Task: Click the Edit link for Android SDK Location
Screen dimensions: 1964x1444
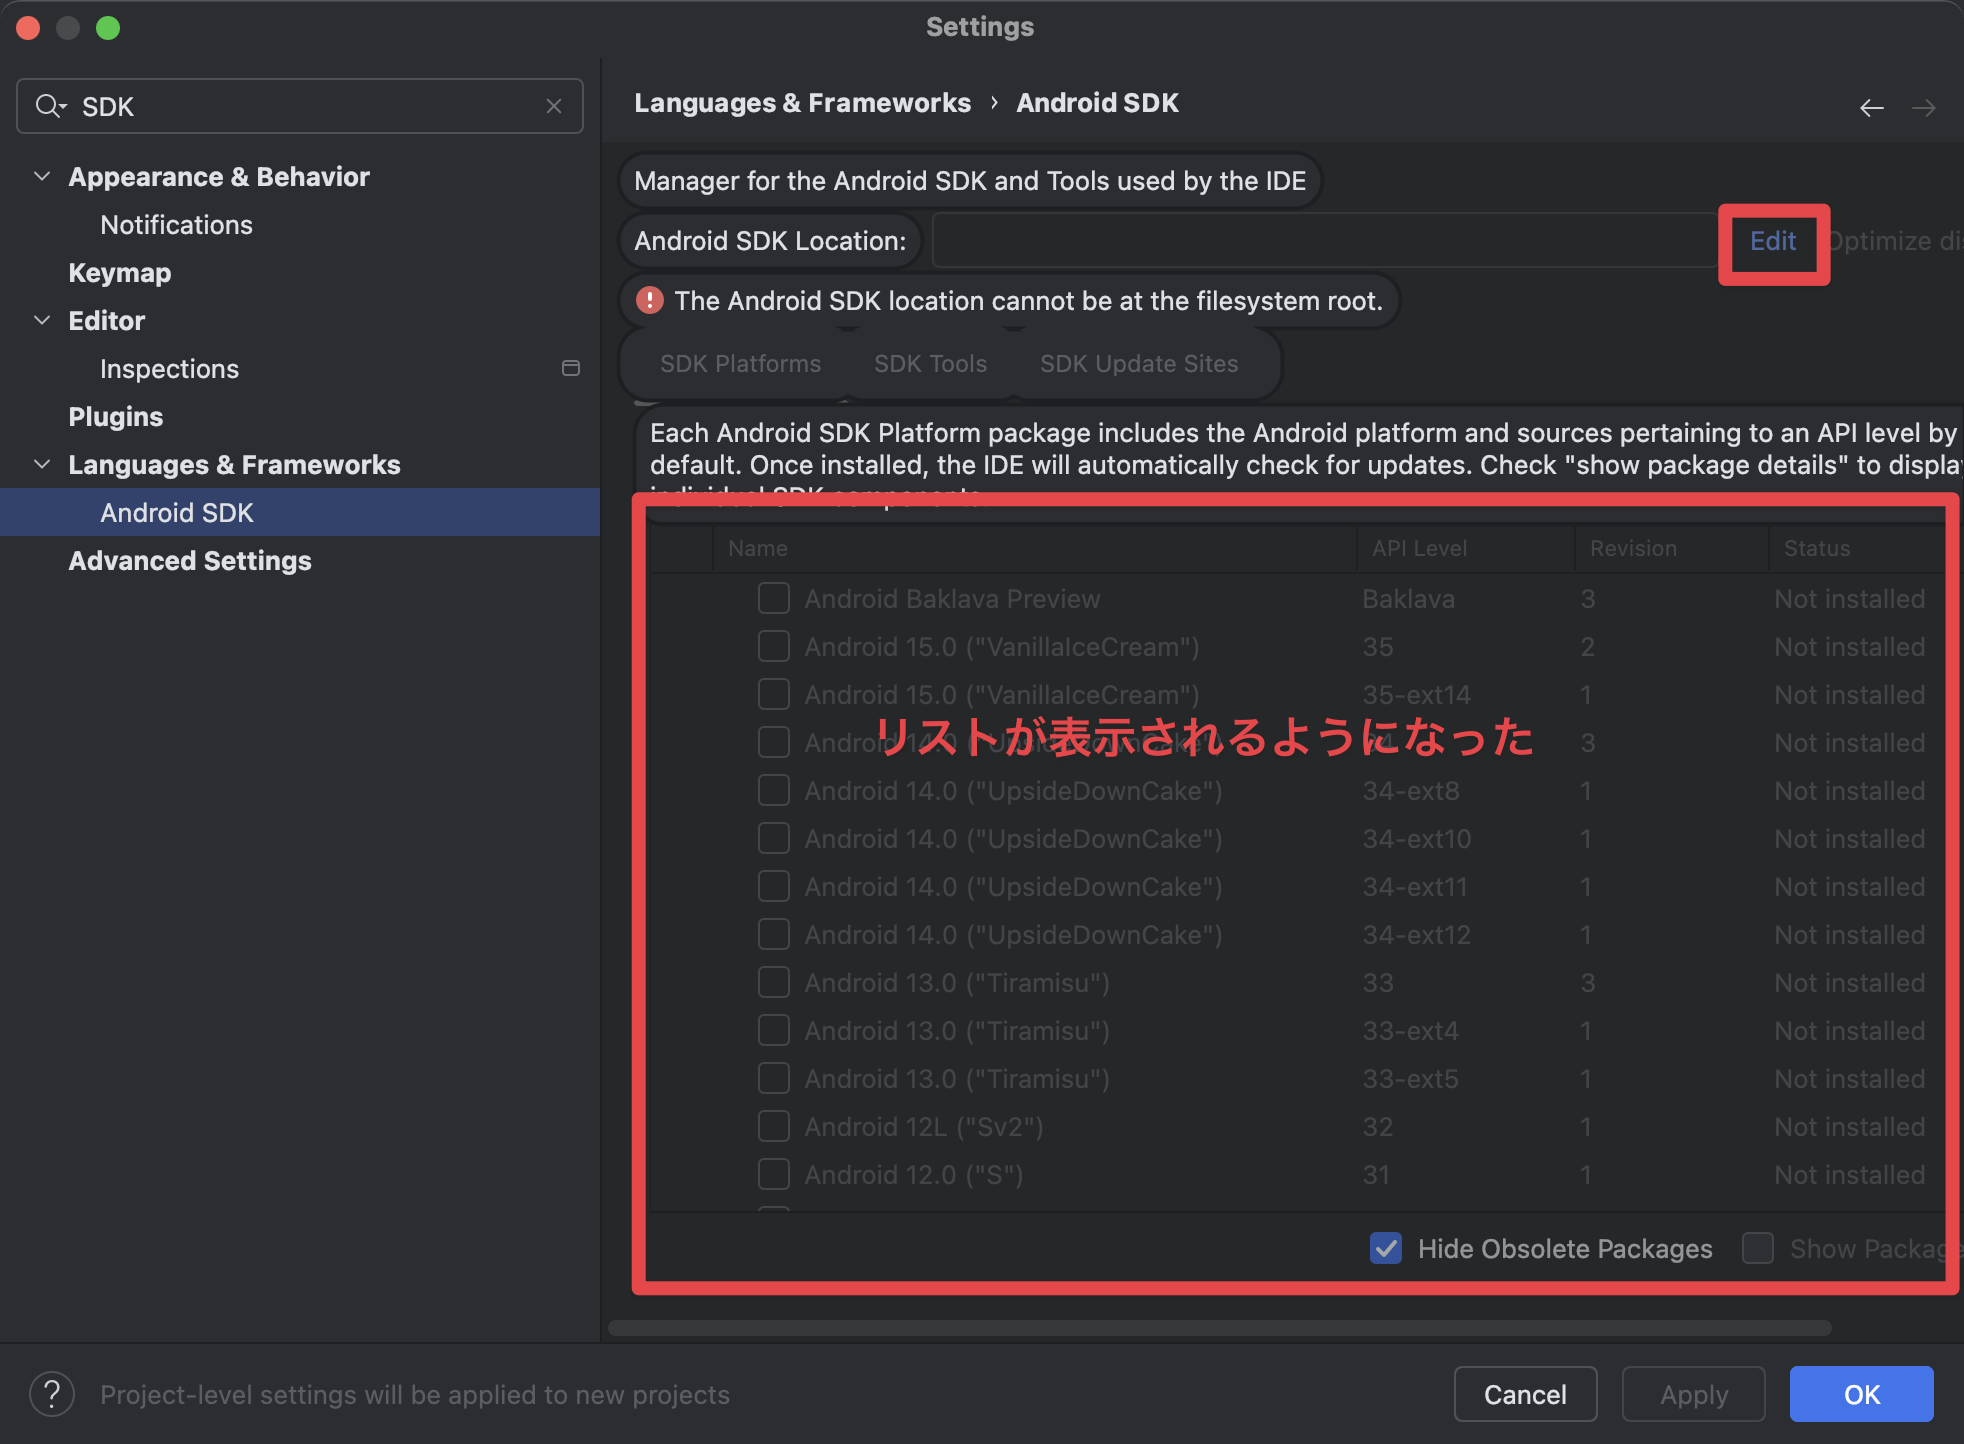Action: (x=1772, y=241)
